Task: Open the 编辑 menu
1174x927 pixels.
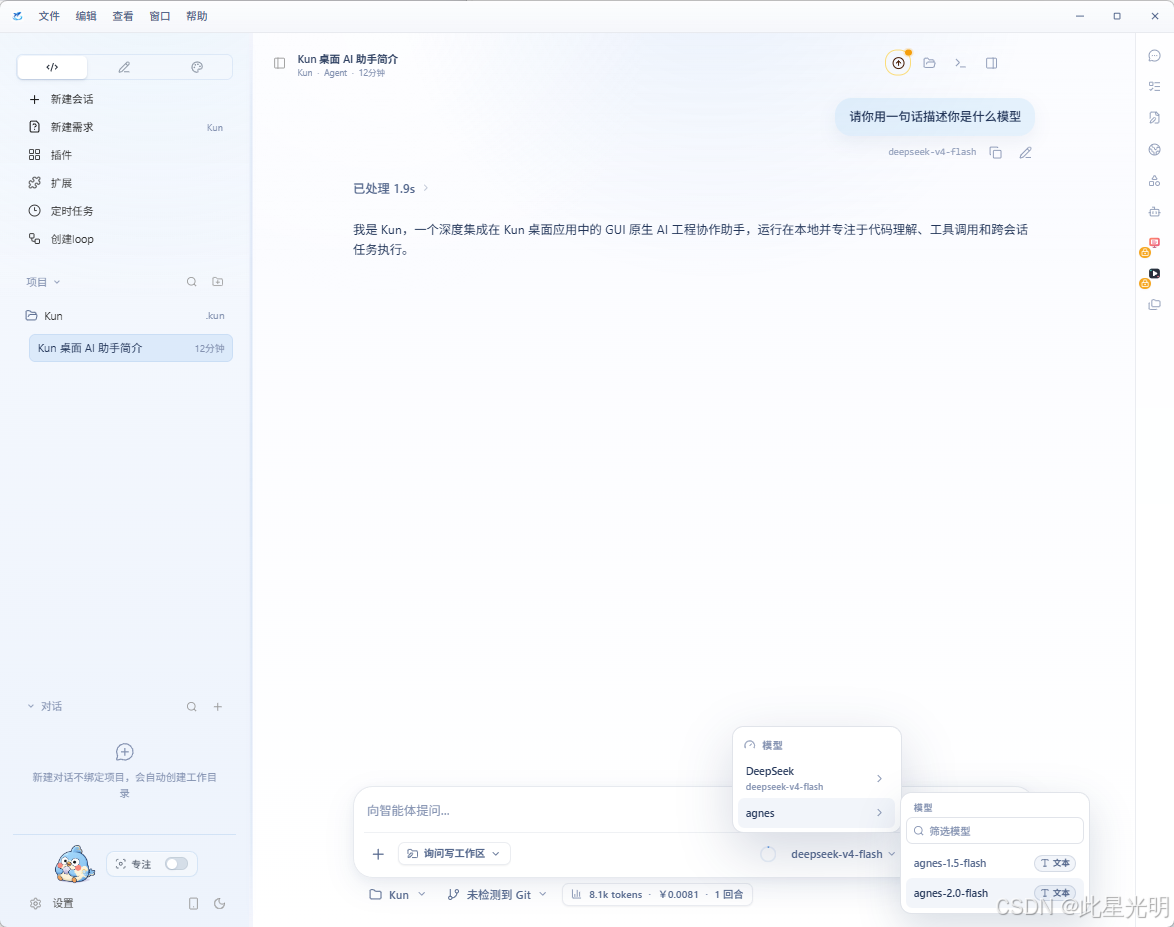Action: click(x=86, y=16)
